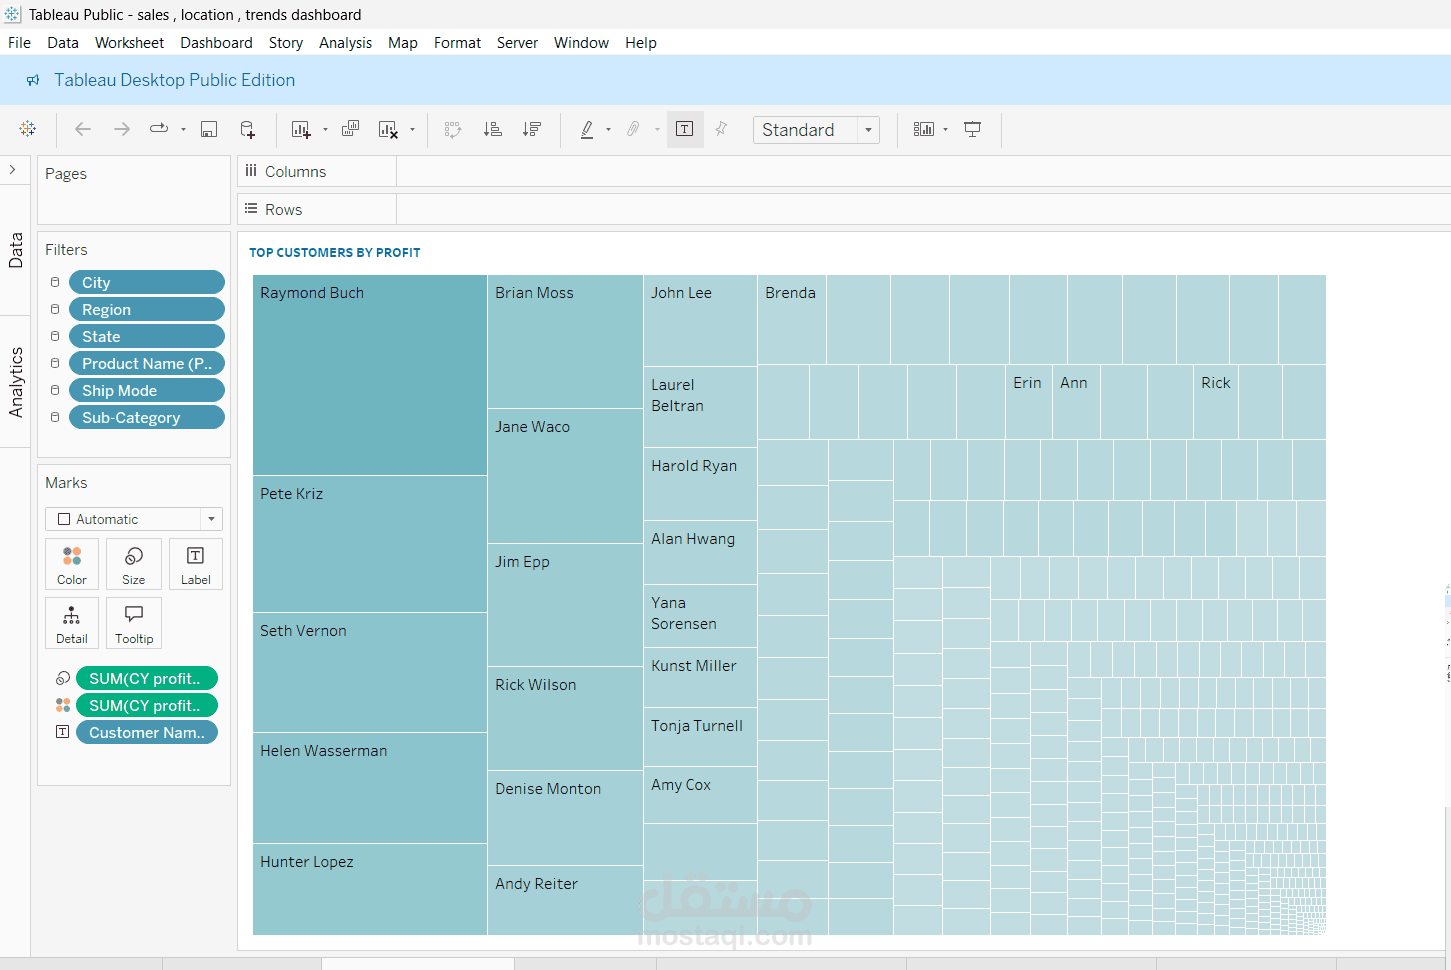This screenshot has width=1451, height=970.
Task: Open the Clear Sheet dropdown arrow
Action: [412, 129]
